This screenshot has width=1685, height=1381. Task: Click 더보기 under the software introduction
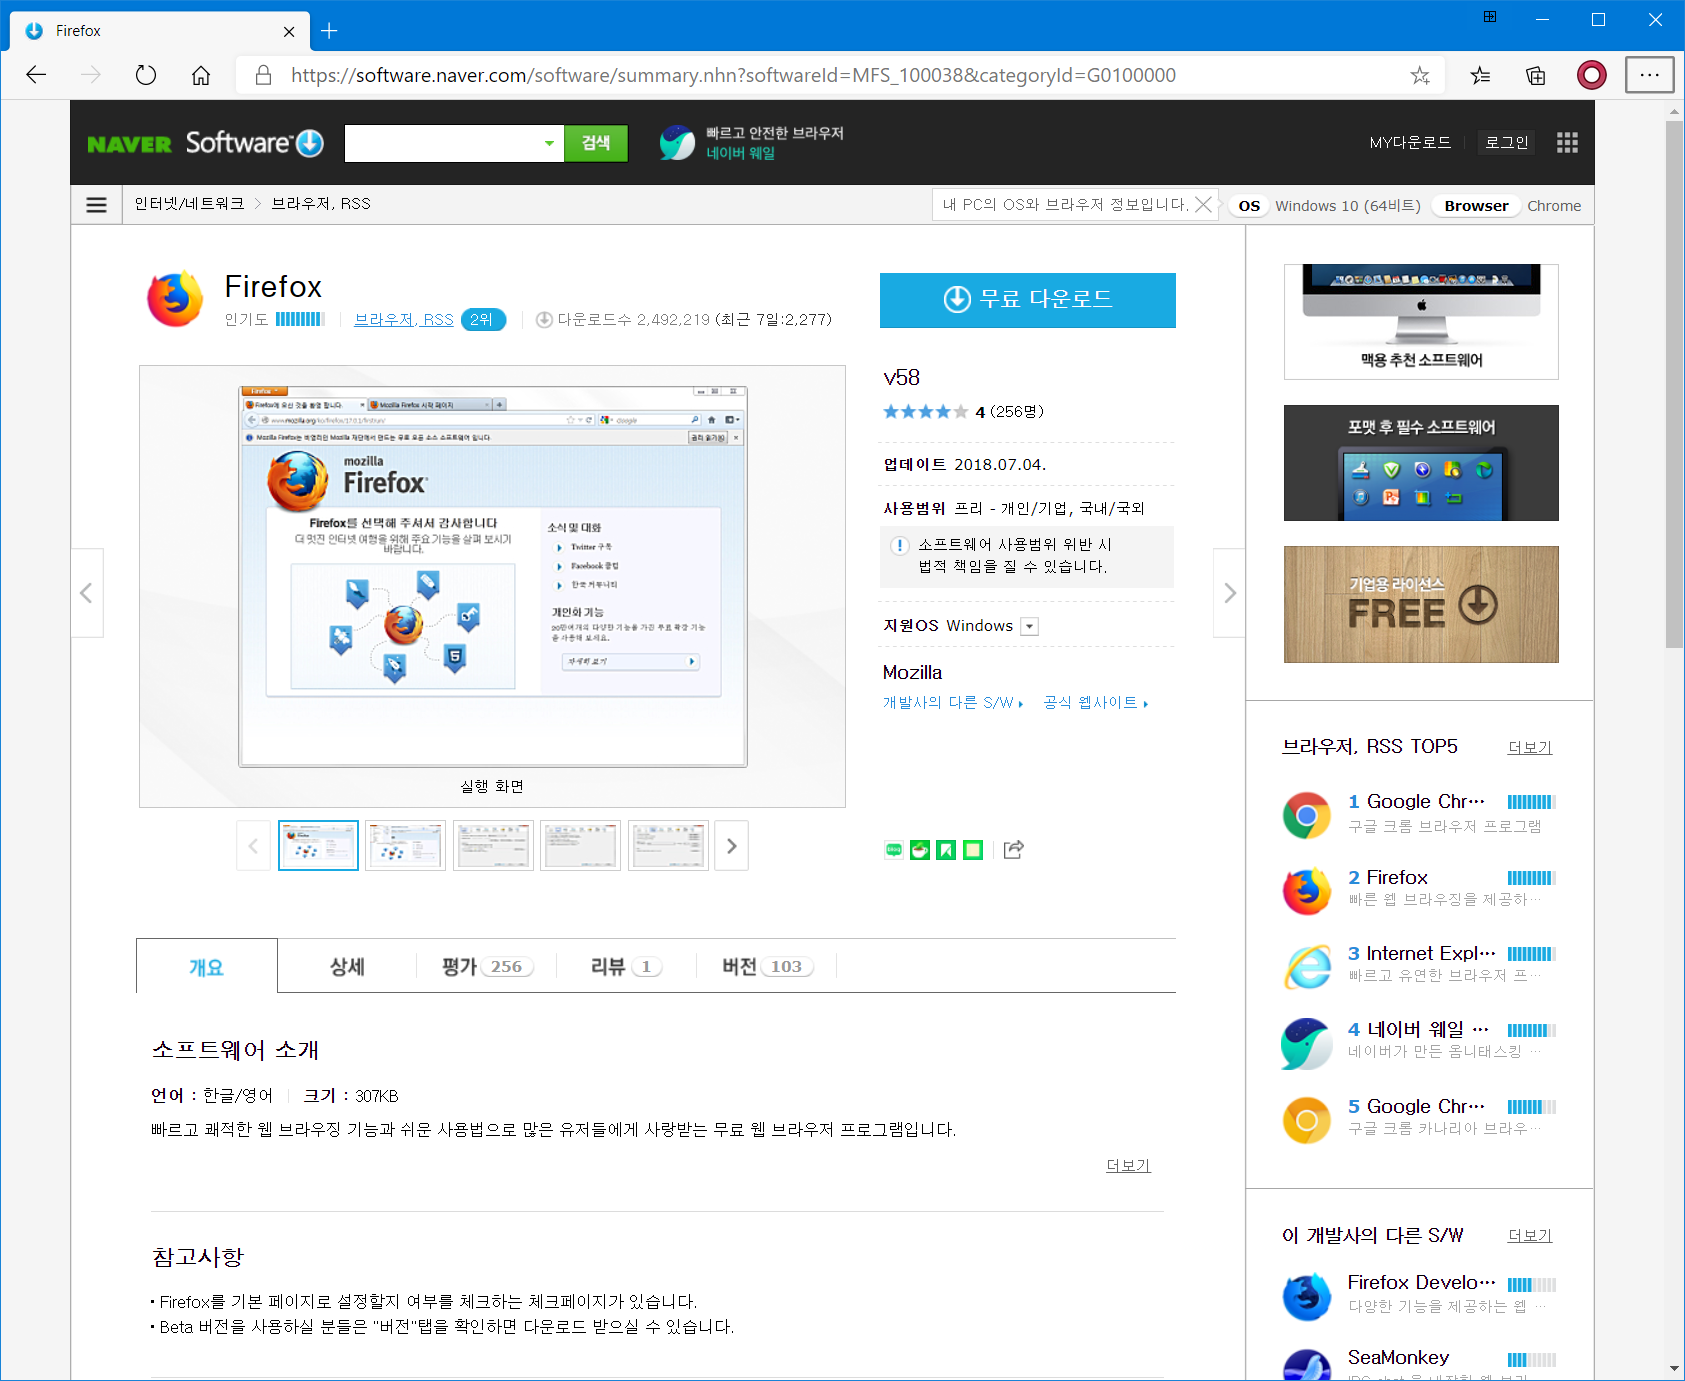tap(1128, 1166)
